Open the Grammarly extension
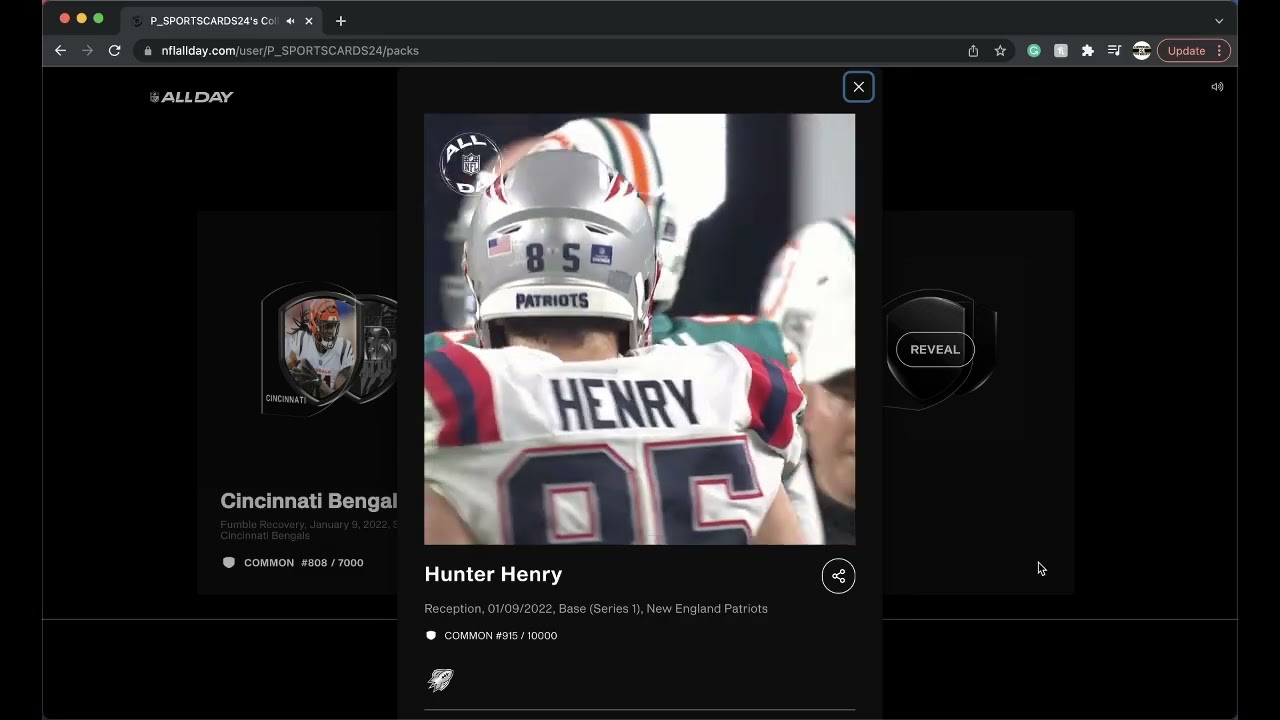 (1034, 51)
